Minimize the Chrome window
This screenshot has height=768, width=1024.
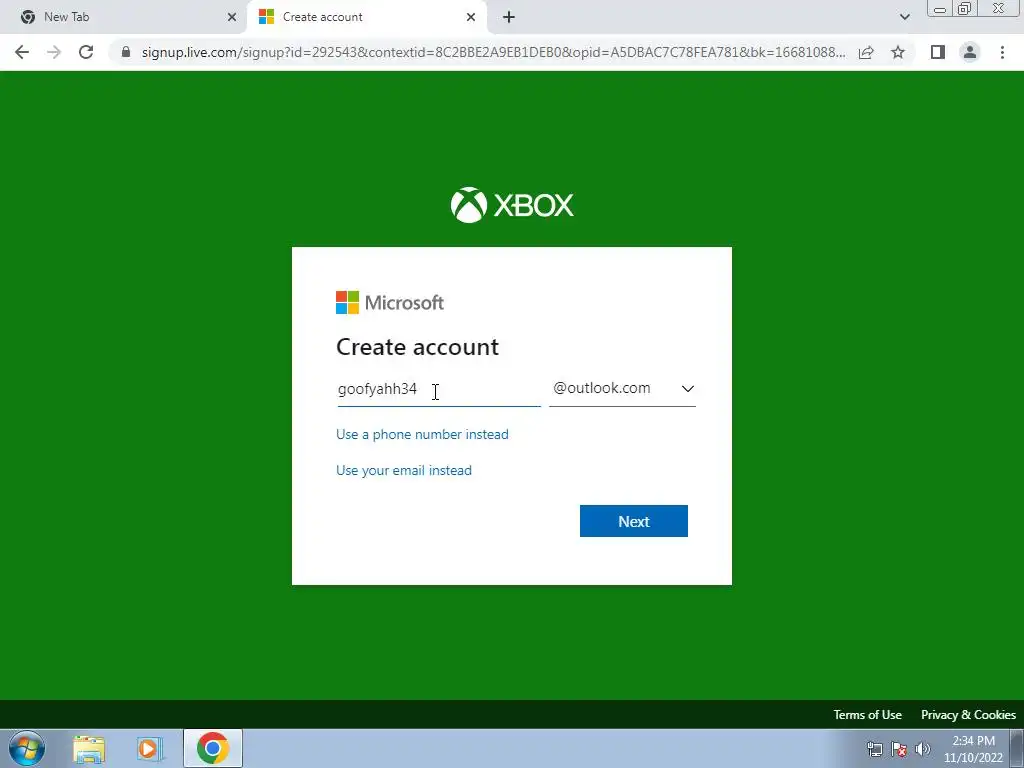pos(940,9)
